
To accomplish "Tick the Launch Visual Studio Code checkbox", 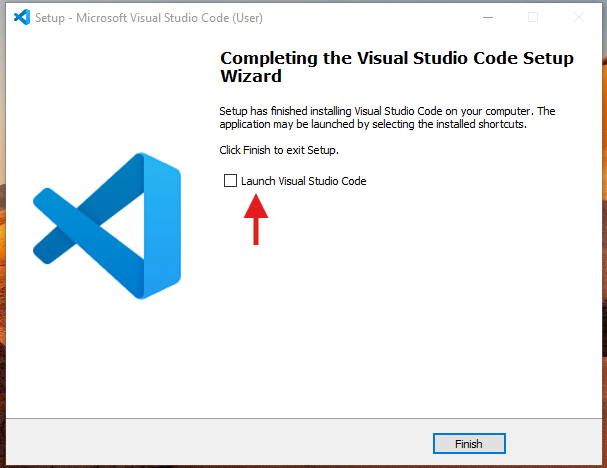I will (230, 180).
